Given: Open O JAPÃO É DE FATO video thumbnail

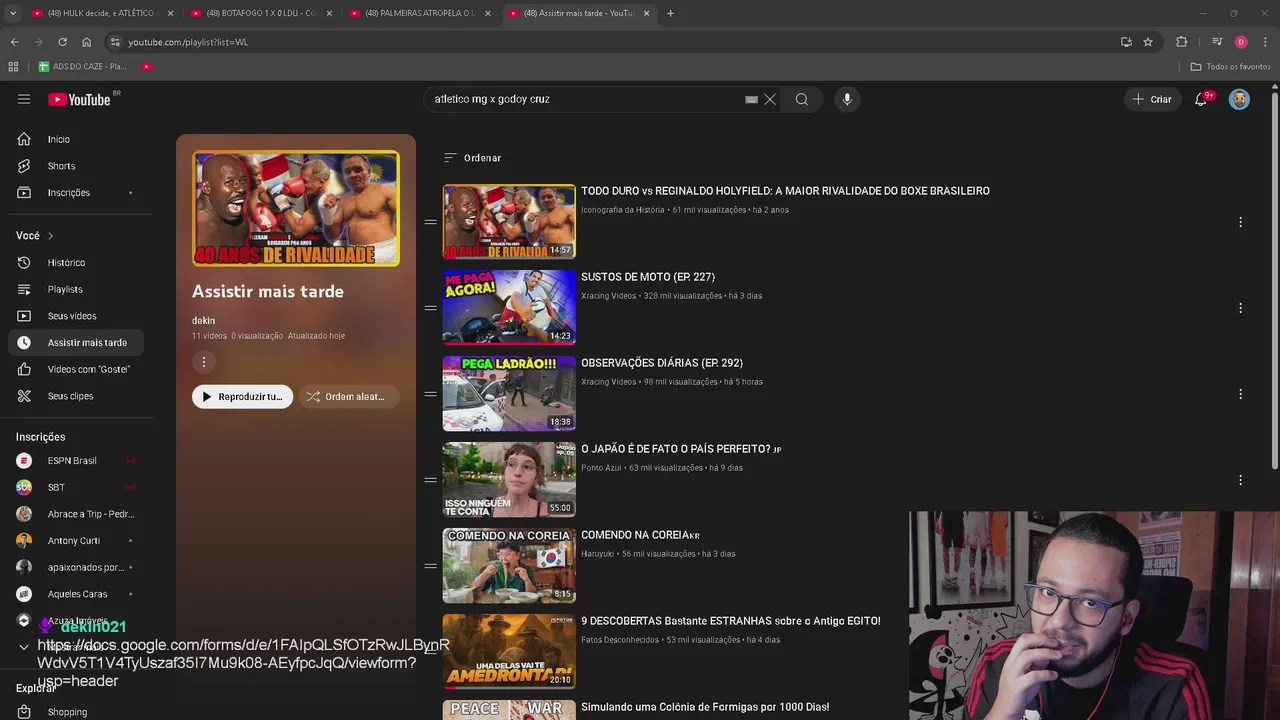Looking at the screenshot, I should pos(509,480).
